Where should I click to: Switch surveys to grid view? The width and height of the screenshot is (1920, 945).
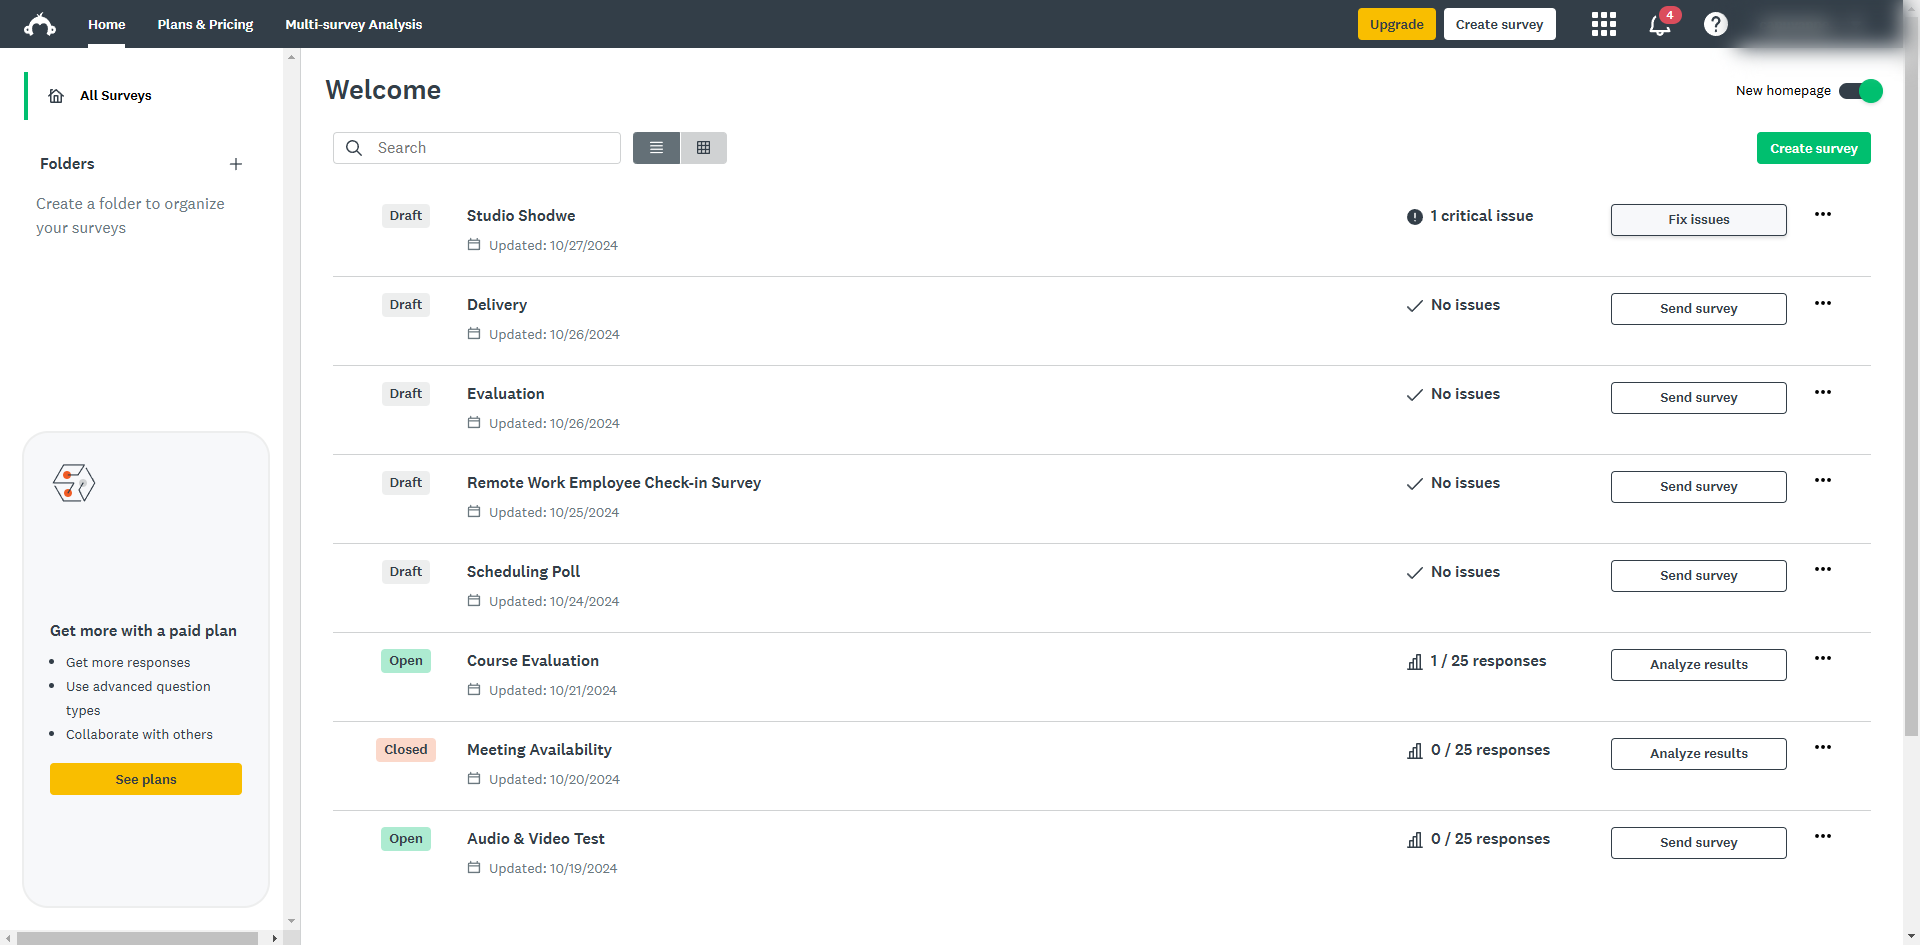[704, 147]
